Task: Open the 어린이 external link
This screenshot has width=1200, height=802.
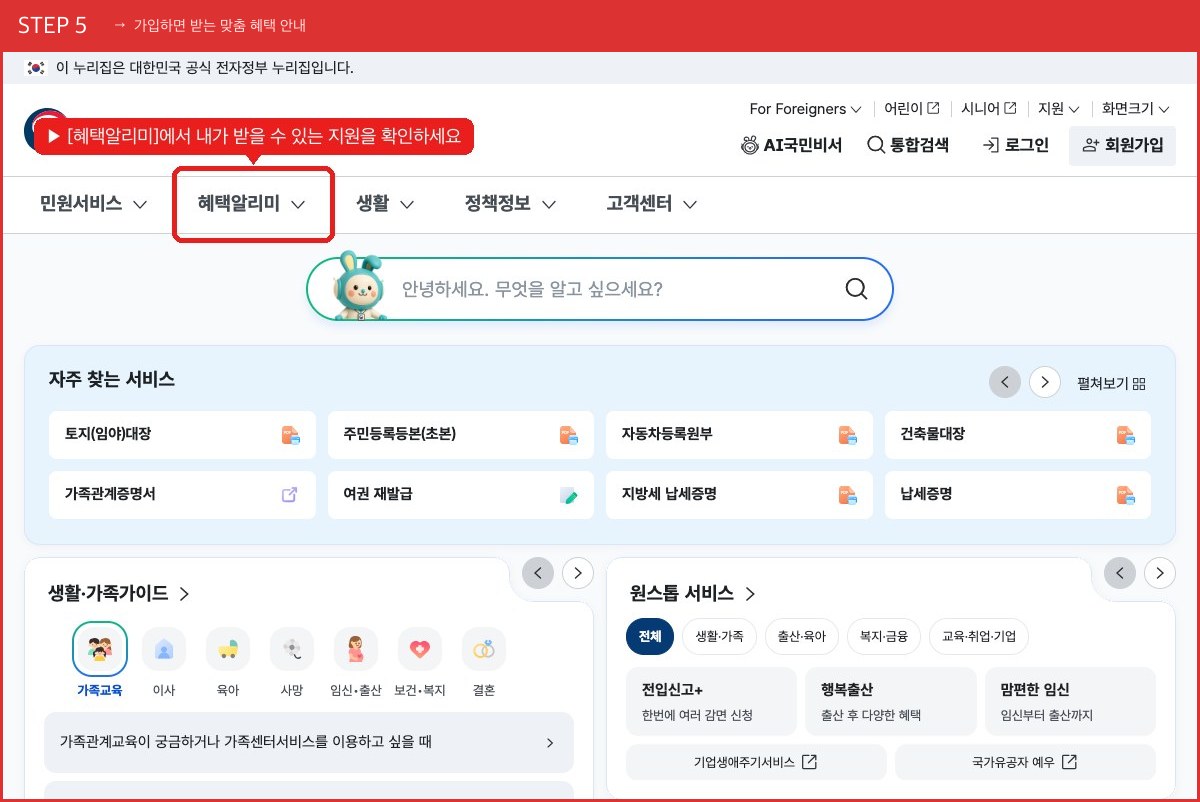Action: (911, 108)
